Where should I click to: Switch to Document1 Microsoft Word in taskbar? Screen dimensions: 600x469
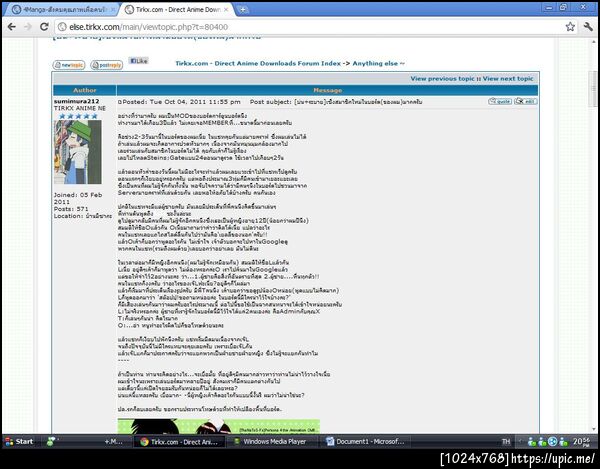click(365, 441)
